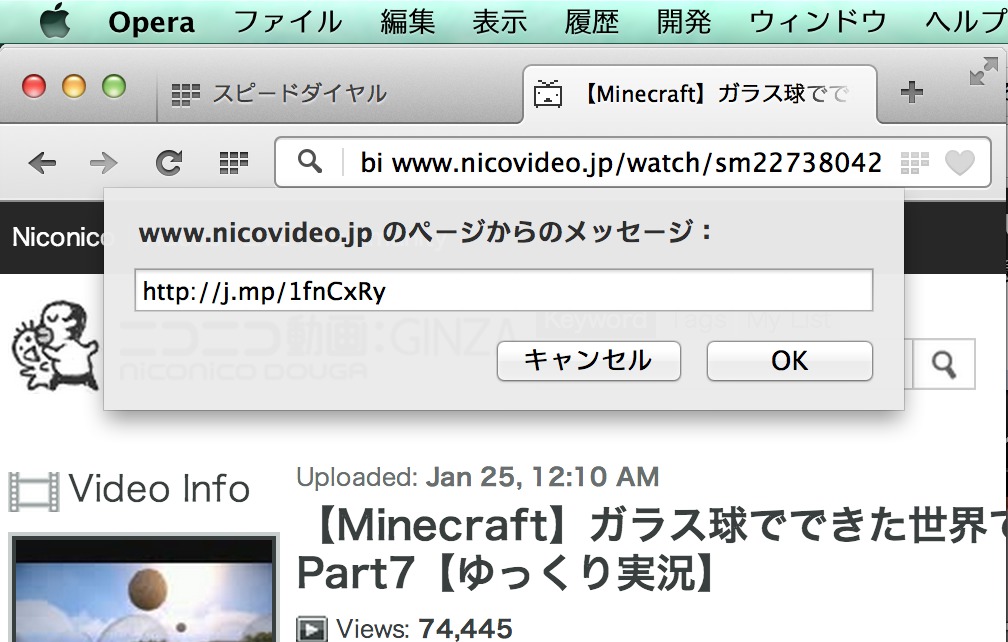Open the 履歴 menu
The width and height of the screenshot is (1008, 642).
[x=591, y=22]
